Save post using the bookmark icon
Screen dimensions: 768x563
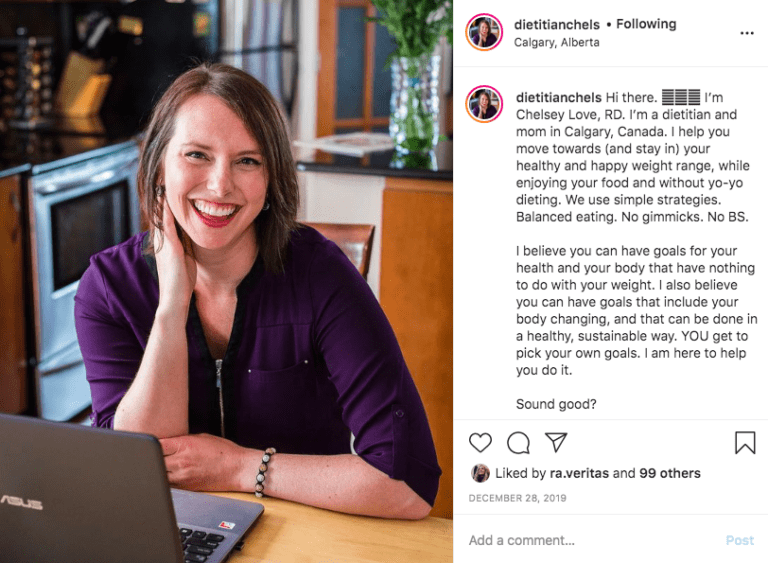coord(744,442)
